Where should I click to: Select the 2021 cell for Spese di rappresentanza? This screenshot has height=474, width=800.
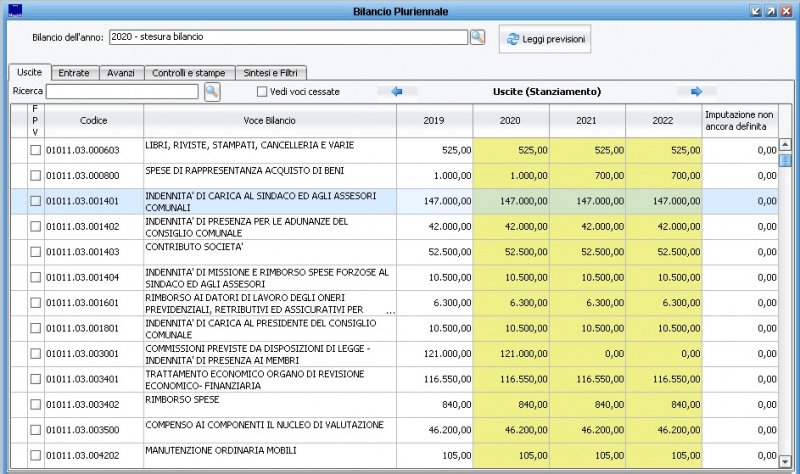point(587,175)
